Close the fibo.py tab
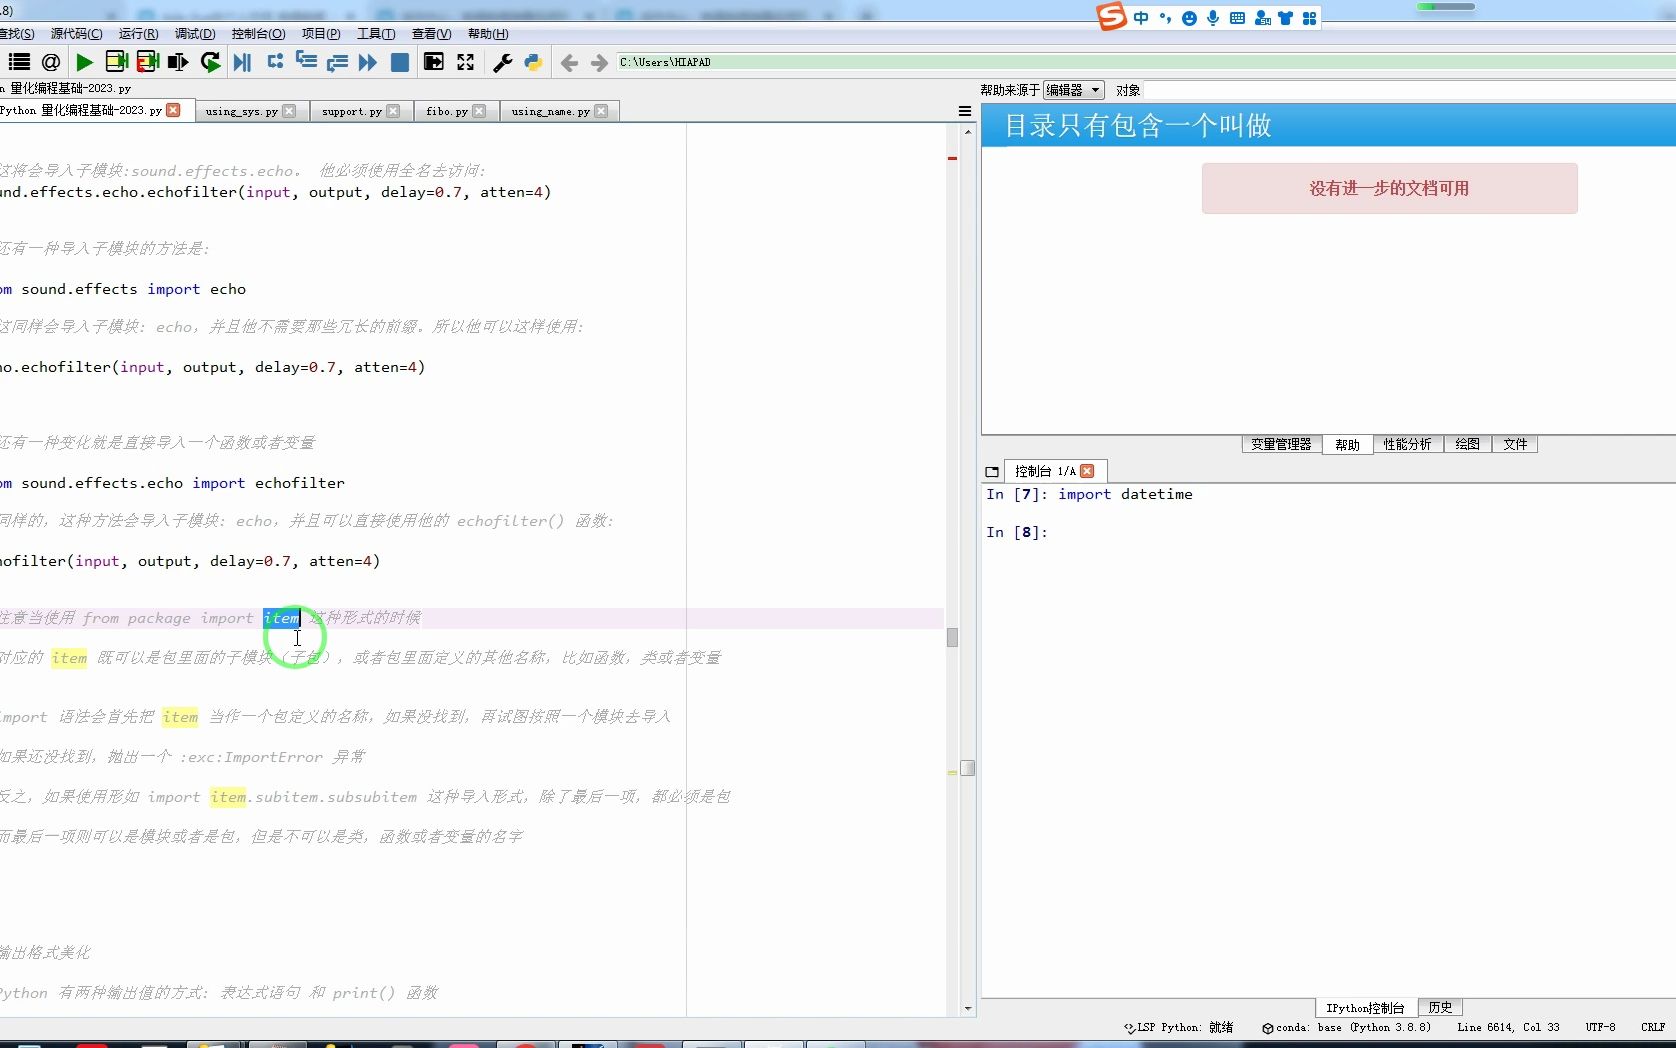Viewport: 1676px width, 1048px height. point(479,111)
